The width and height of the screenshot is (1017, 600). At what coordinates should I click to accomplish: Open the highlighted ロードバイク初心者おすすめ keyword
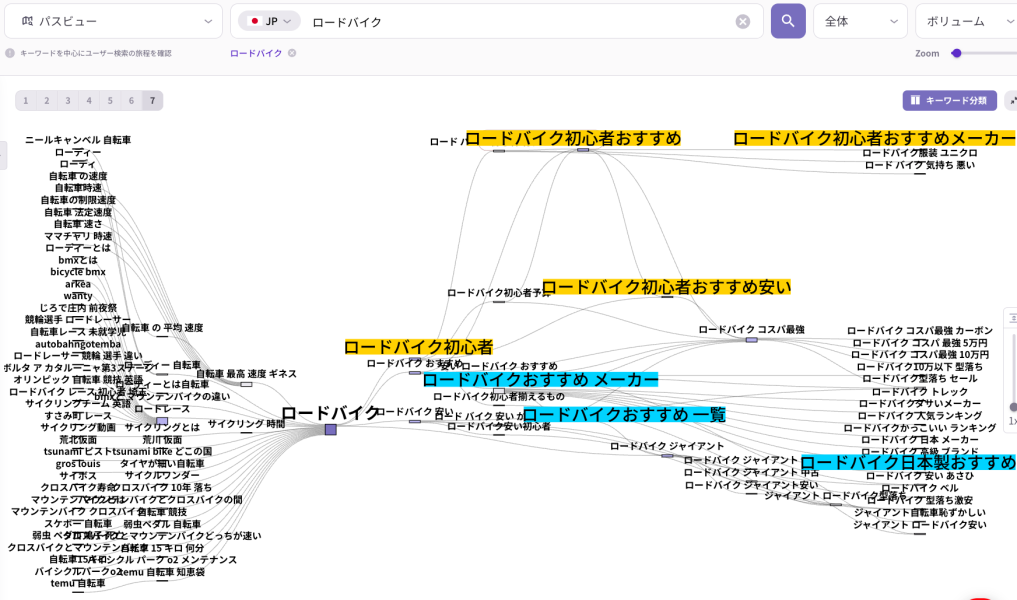577,139
